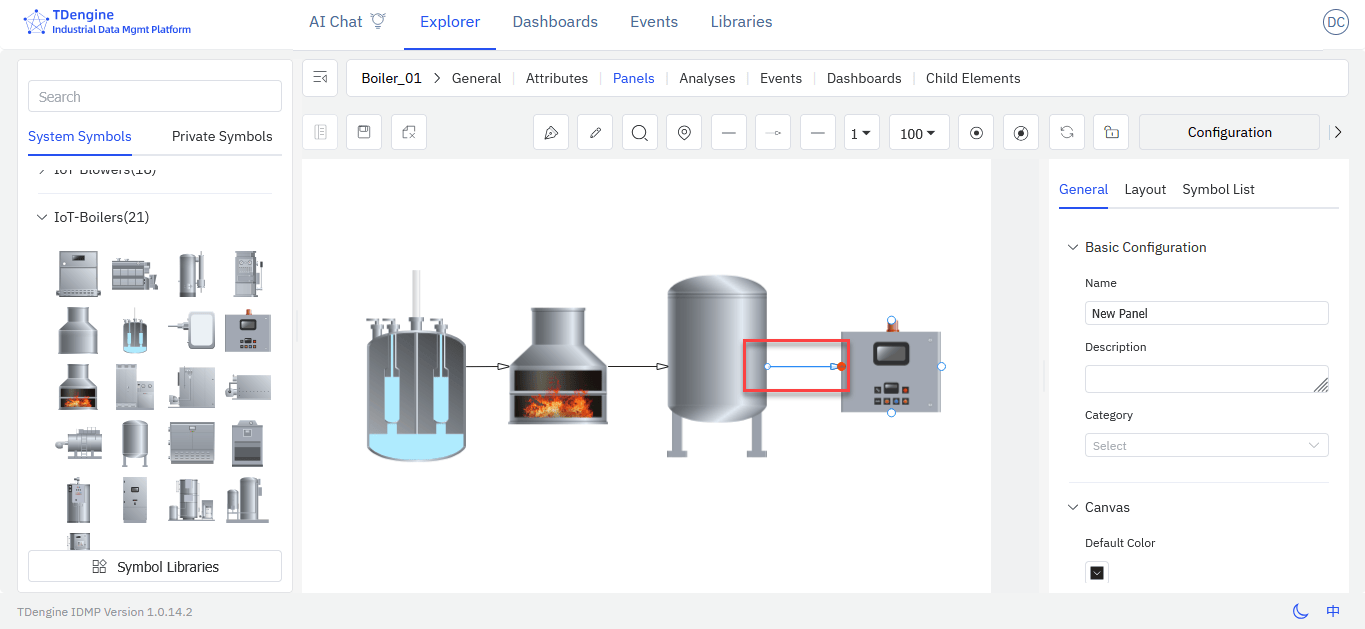Collapse left sidebar with toggle icon

point(320,78)
